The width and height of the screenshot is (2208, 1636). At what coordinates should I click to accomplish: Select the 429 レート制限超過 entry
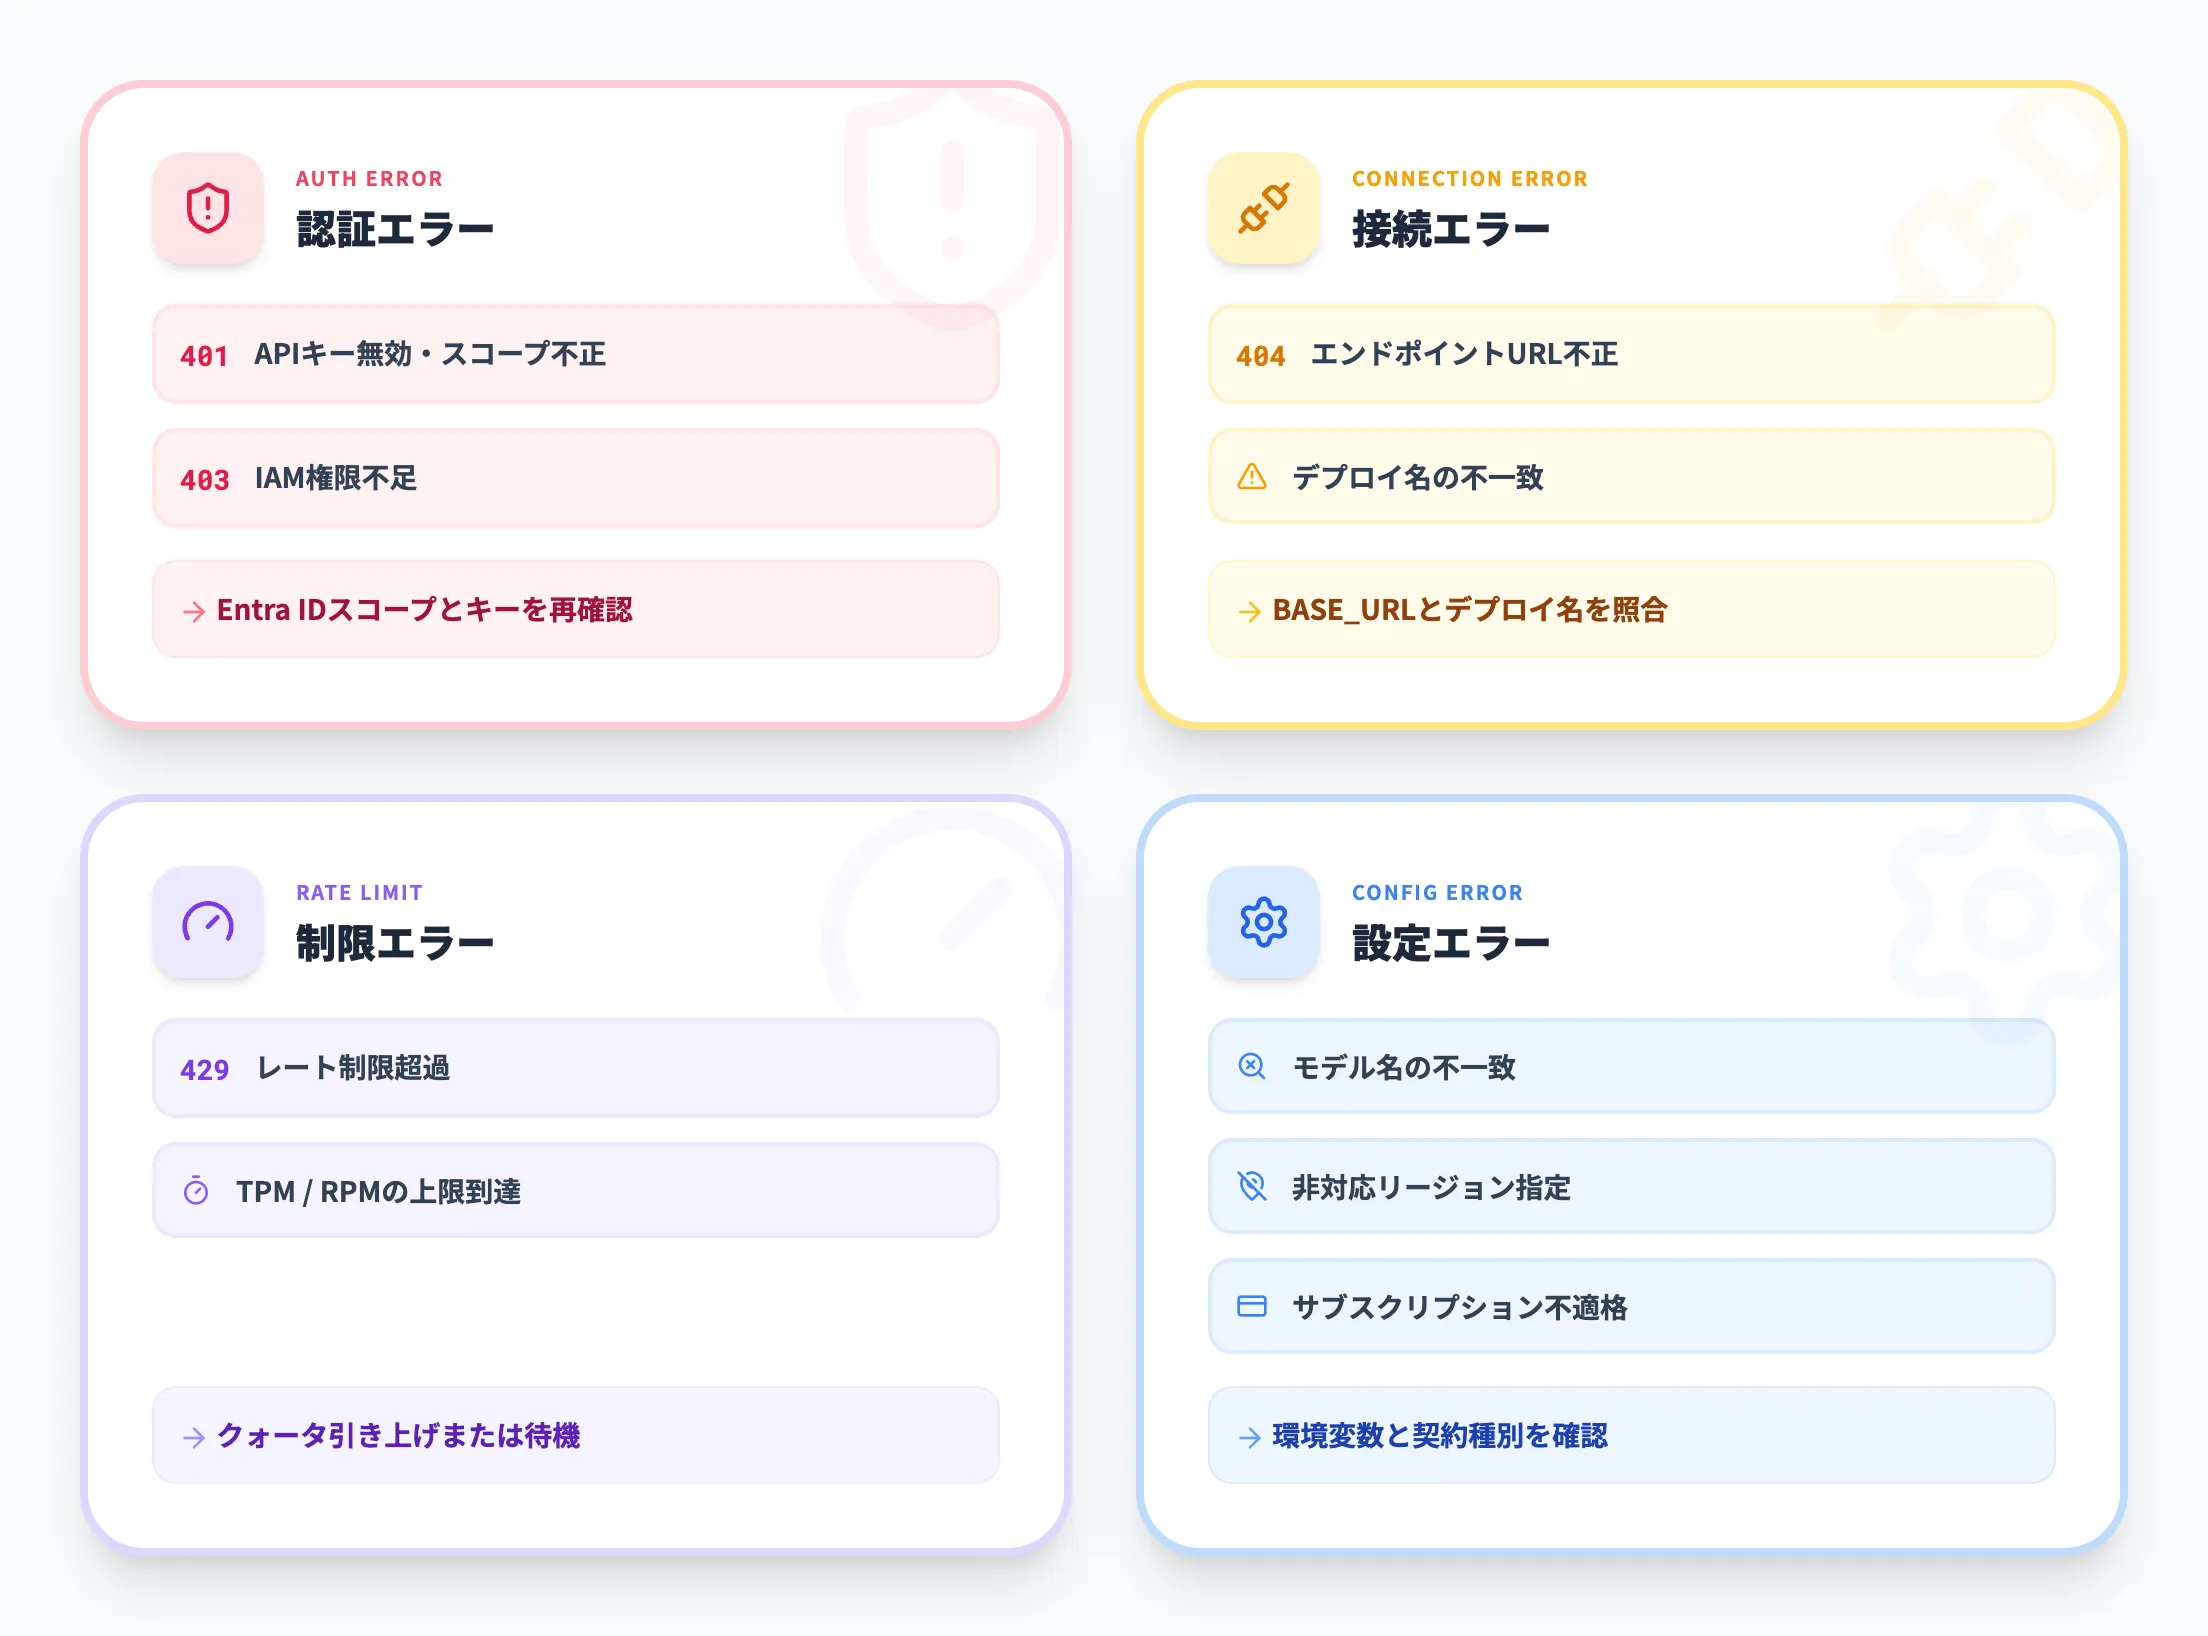click(x=575, y=1068)
